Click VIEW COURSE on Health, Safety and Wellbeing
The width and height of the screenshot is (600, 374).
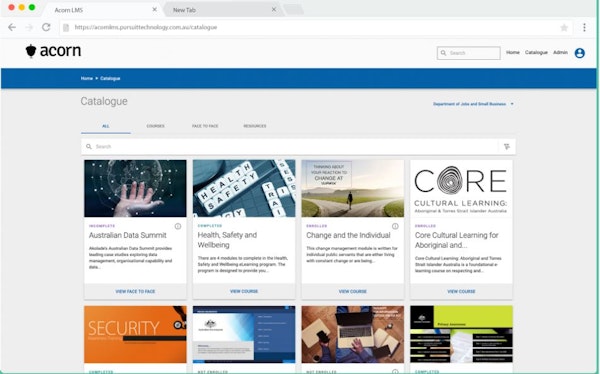click(244, 291)
